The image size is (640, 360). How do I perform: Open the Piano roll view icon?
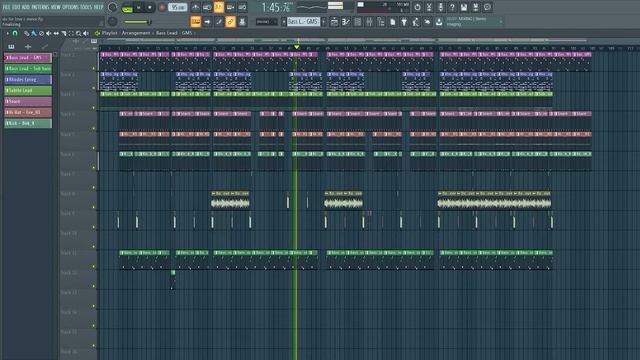346,22
